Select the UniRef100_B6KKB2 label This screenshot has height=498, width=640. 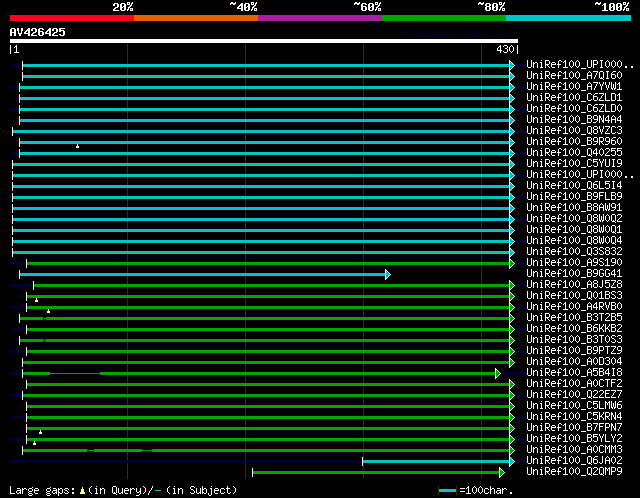point(574,329)
